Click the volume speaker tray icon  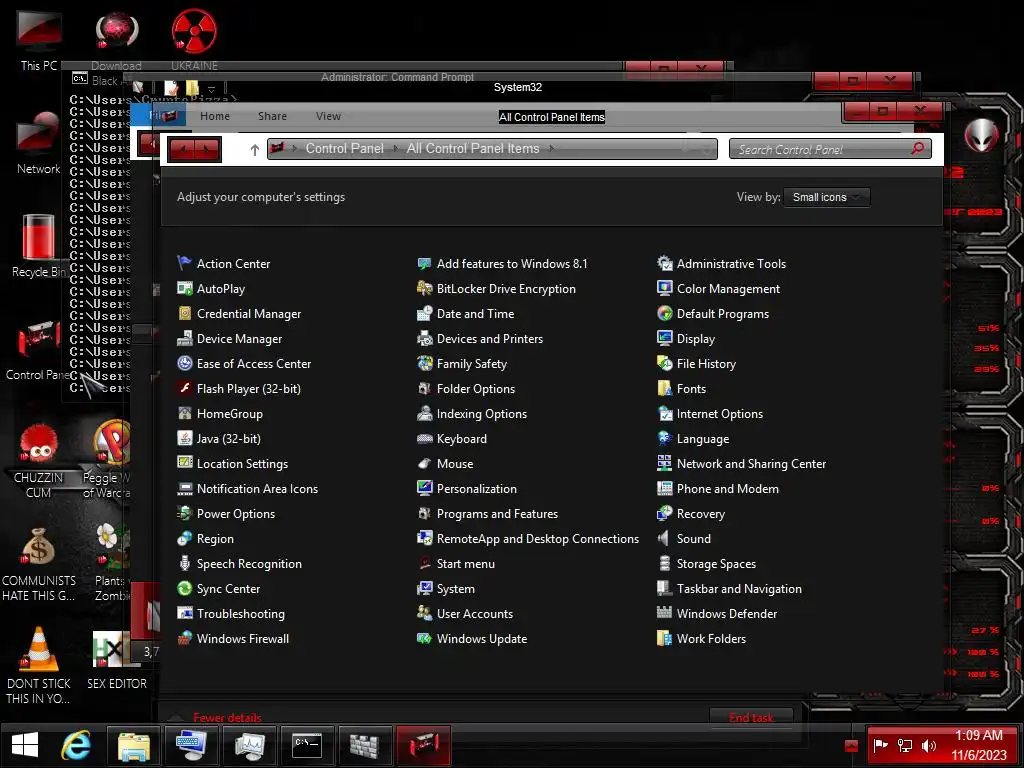(928, 745)
